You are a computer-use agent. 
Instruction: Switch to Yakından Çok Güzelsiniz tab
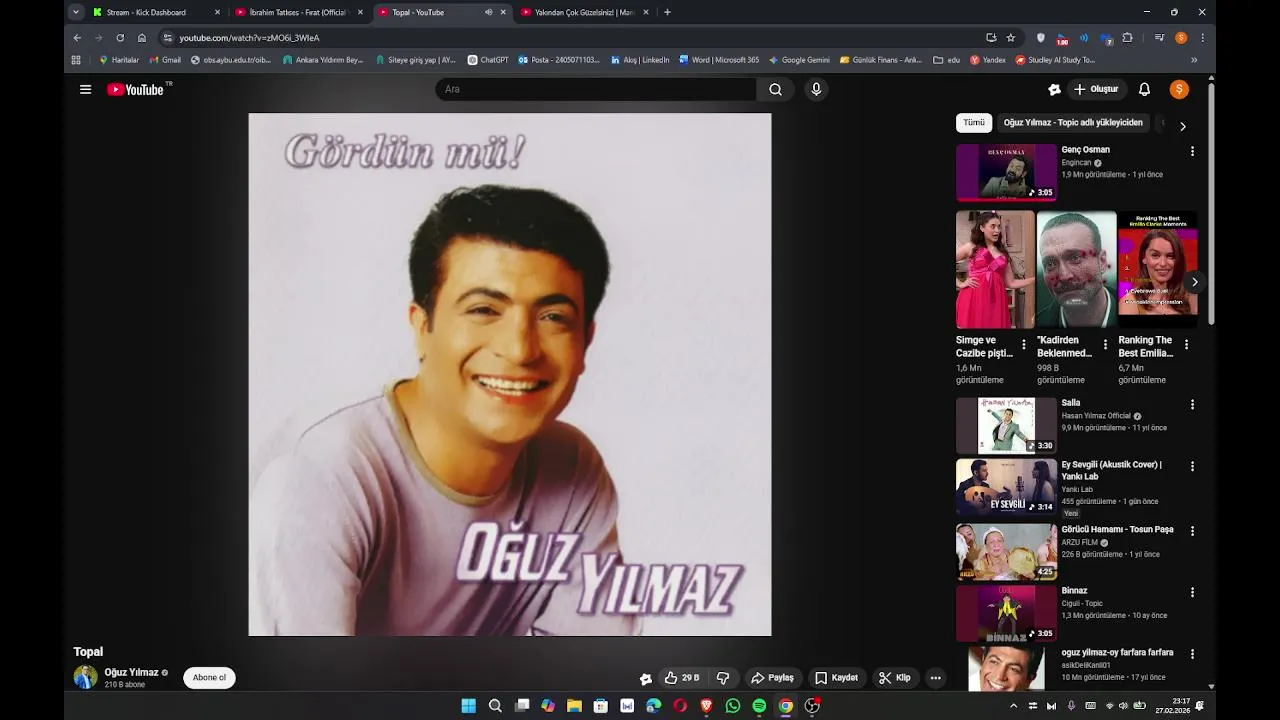583,12
